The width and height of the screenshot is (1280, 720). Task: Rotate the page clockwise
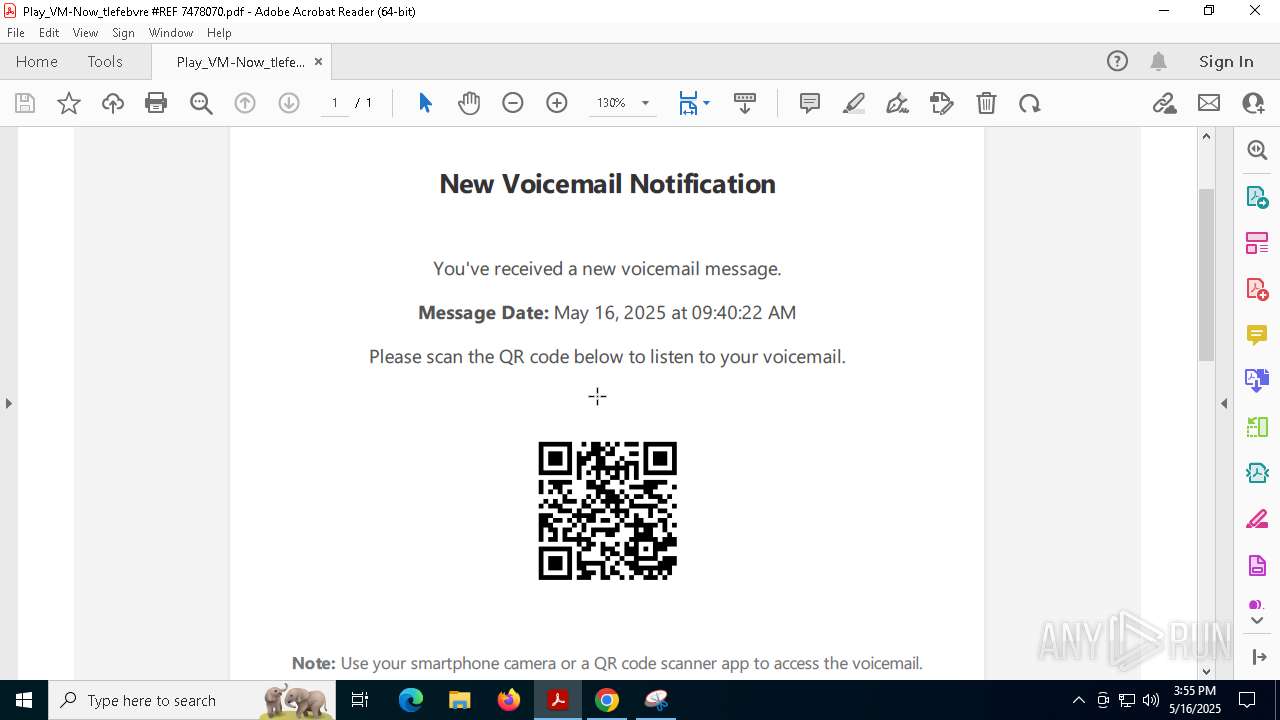(x=1030, y=103)
